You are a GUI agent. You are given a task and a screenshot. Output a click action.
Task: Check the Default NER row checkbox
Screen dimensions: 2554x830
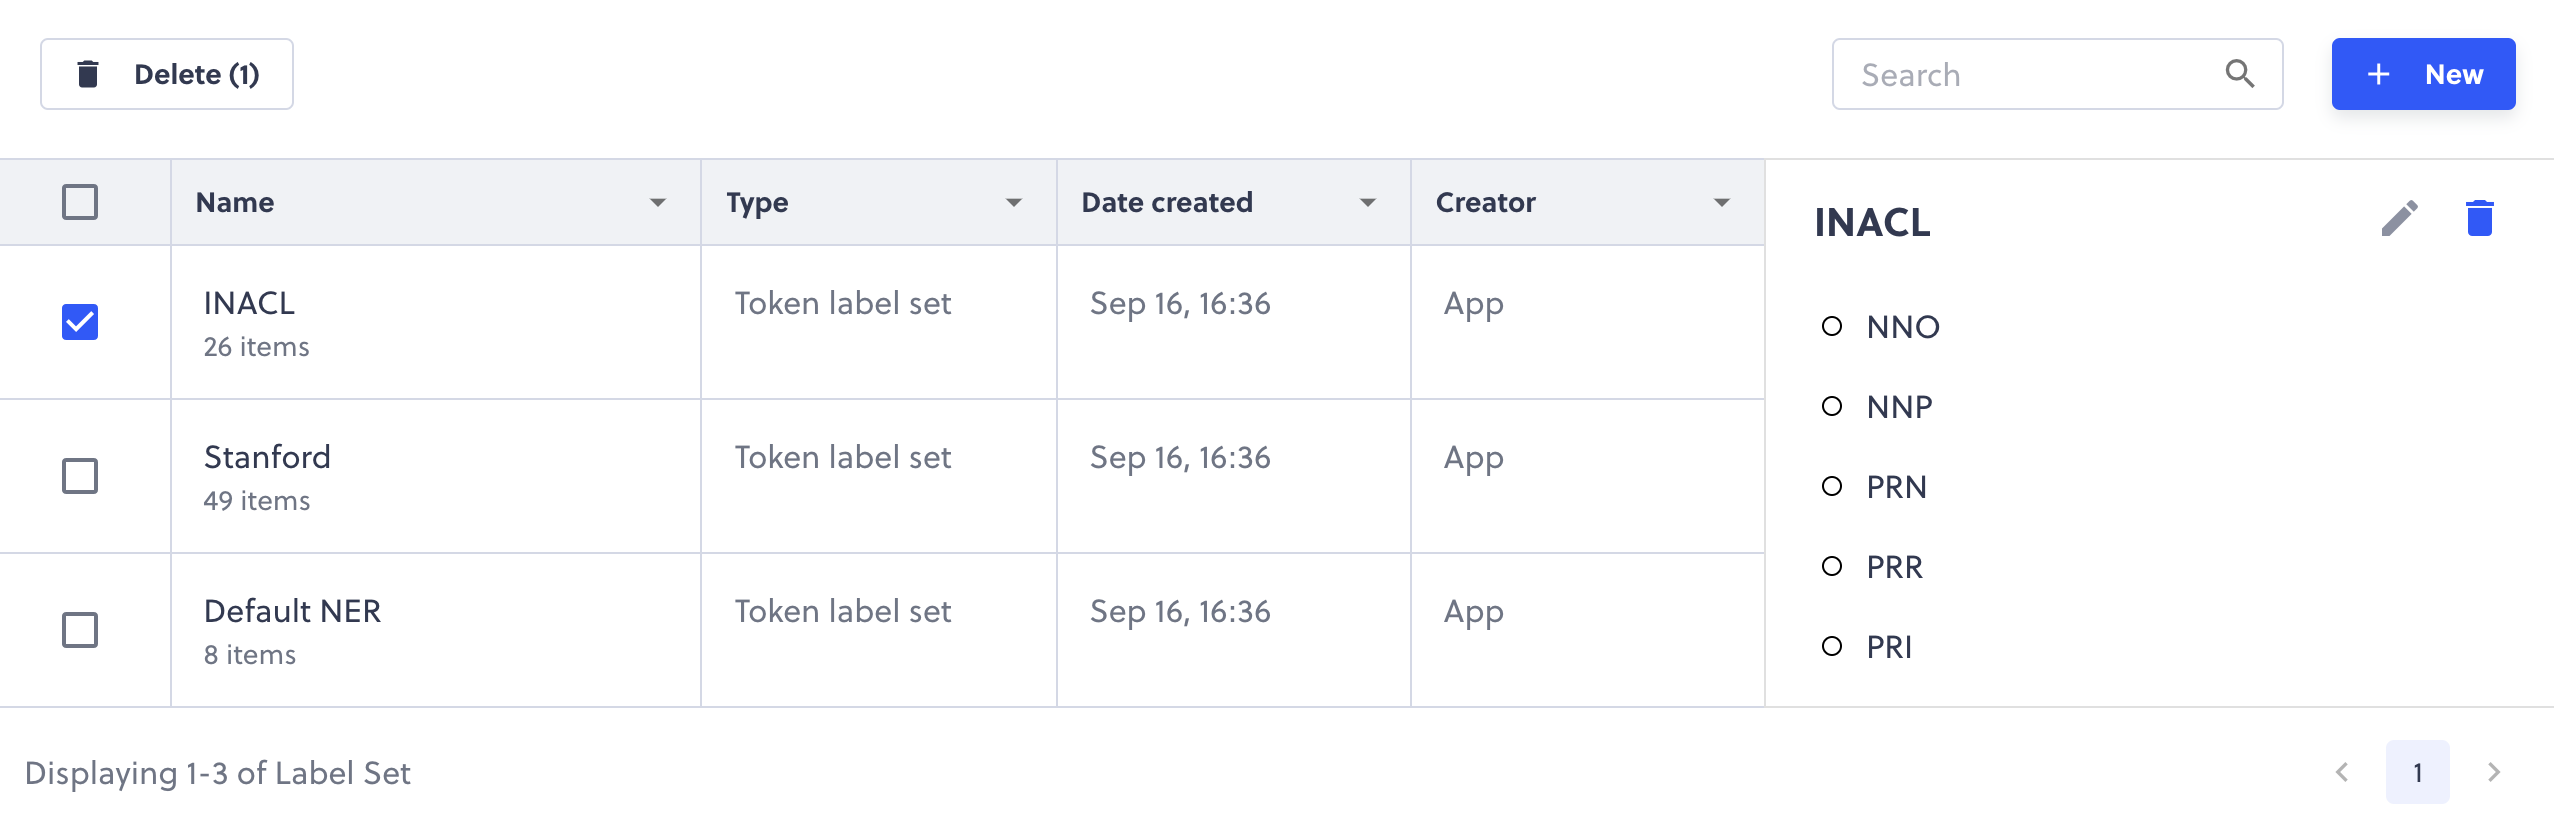pos(80,630)
